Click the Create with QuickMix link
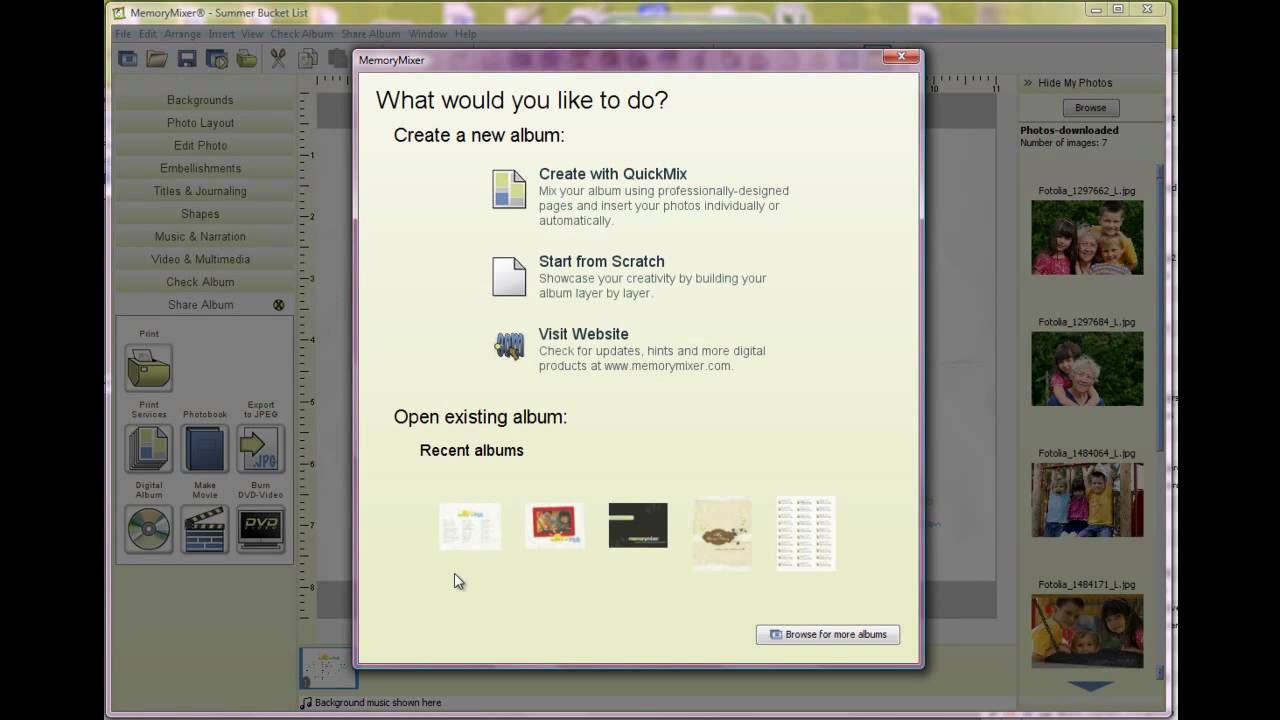 [x=612, y=174]
